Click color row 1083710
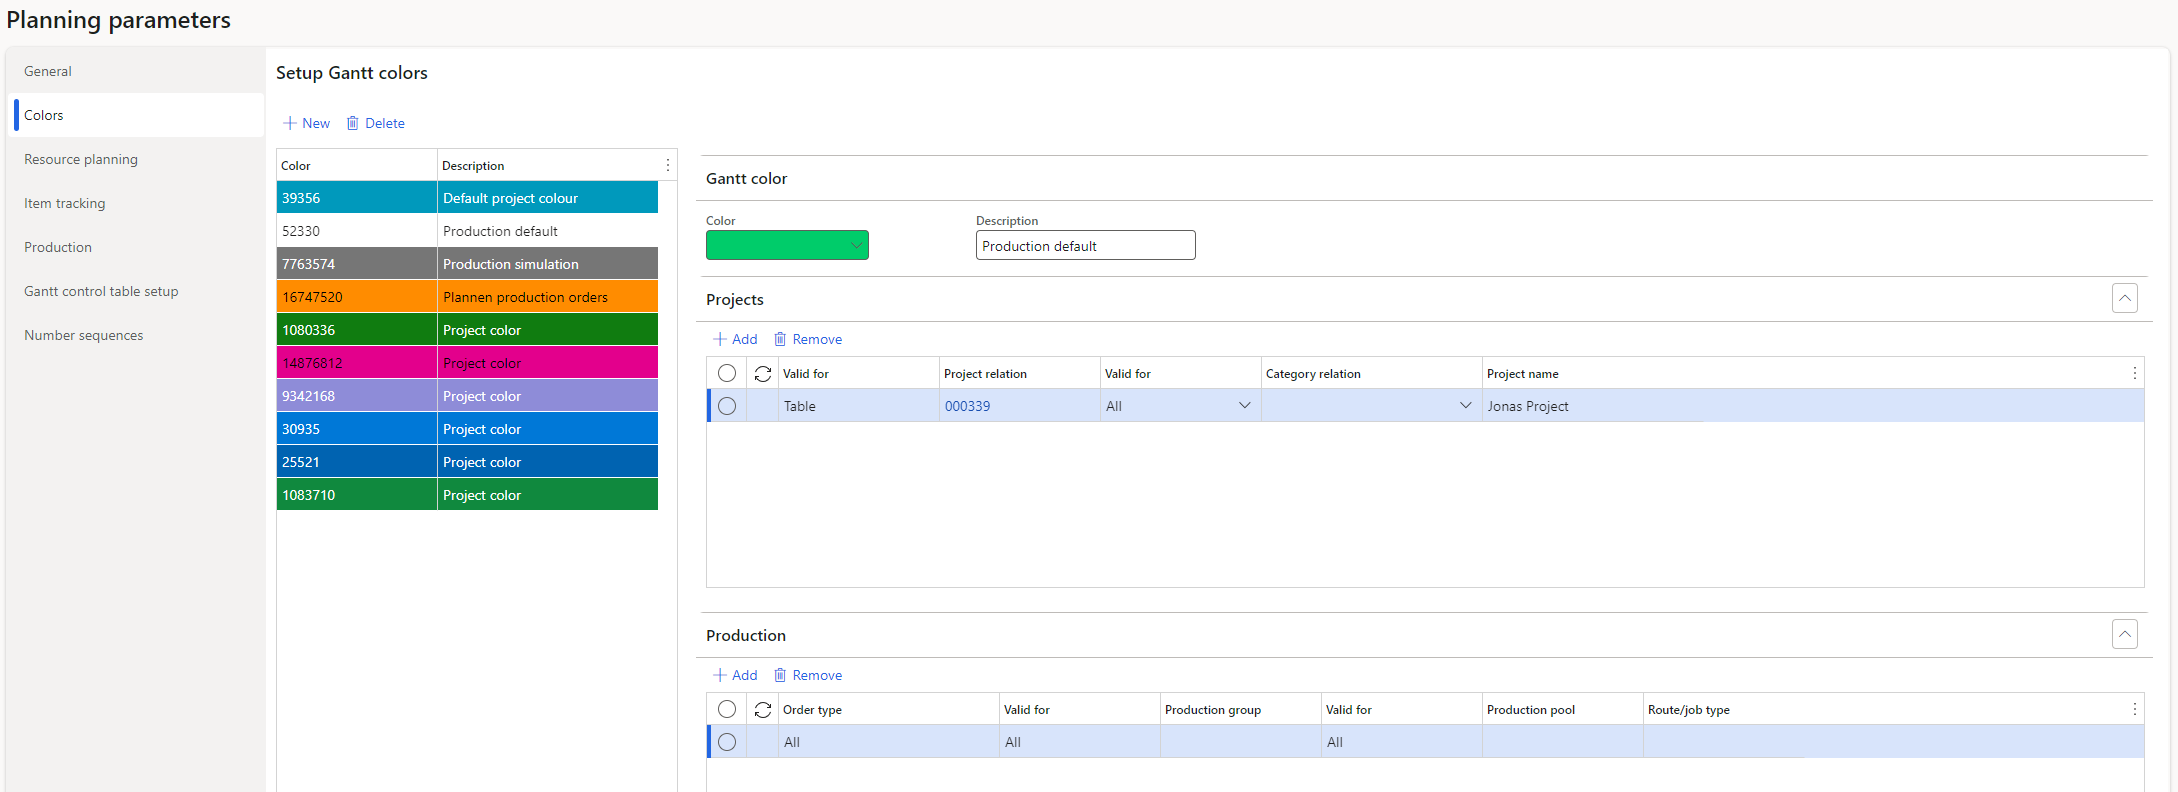This screenshot has width=2178, height=792. click(467, 495)
